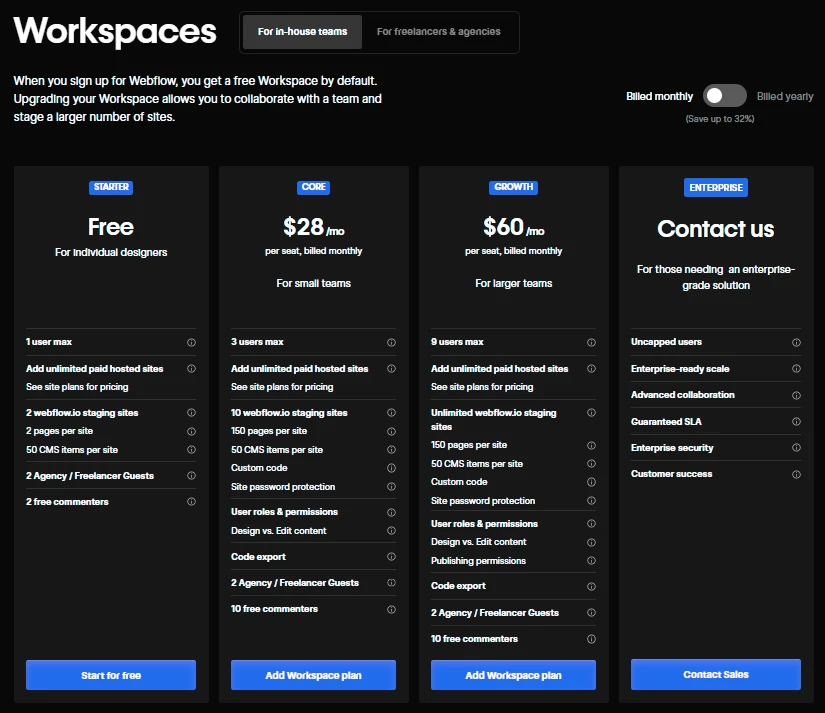Click info icon beside Core 'Custom code'
Image resolution: width=825 pixels, height=713 pixels.
[391, 468]
